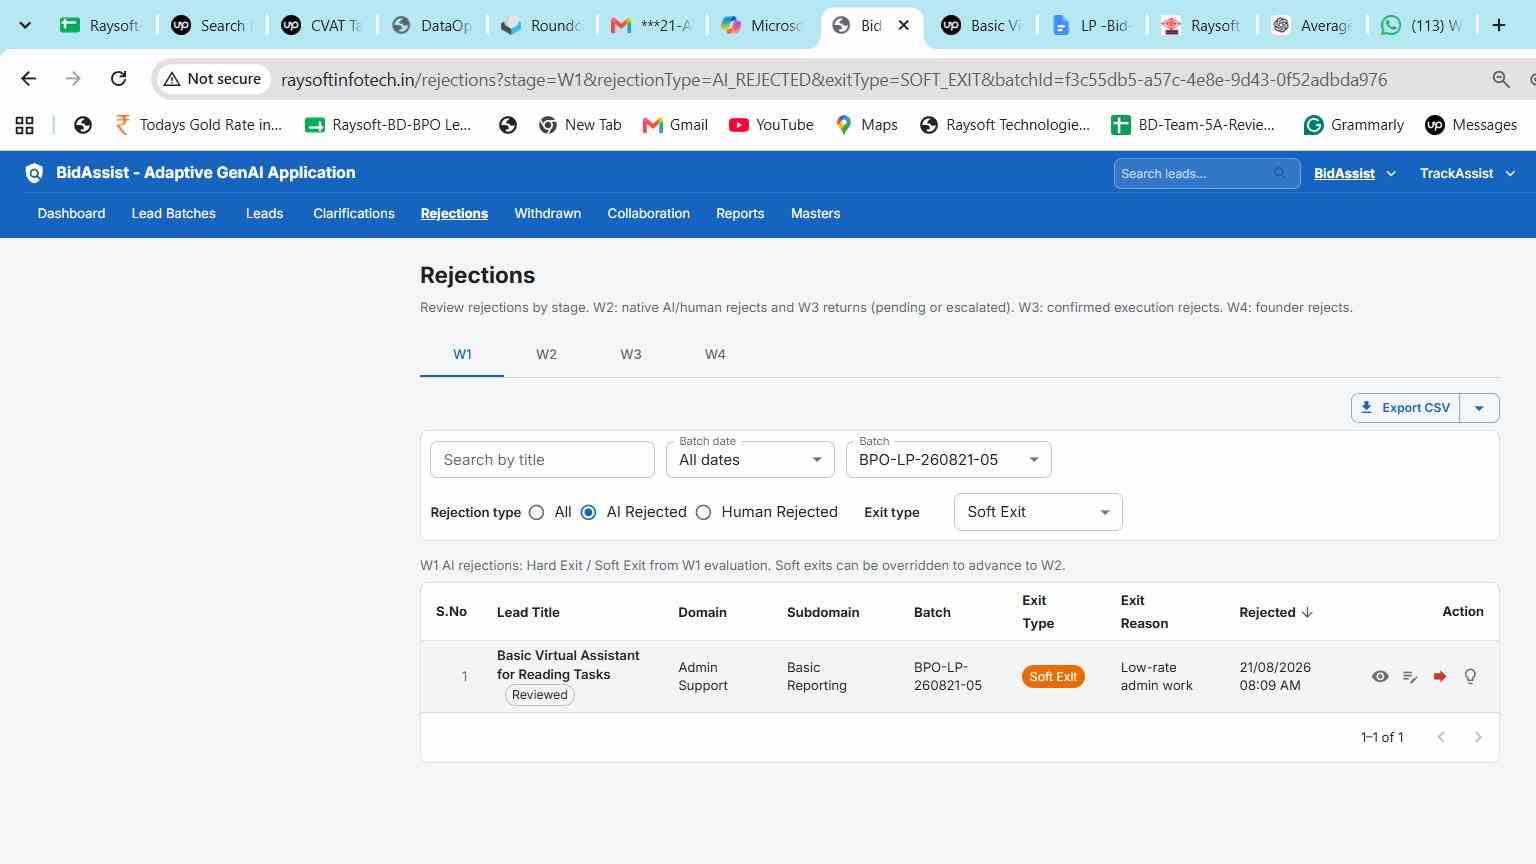Click the Search by title input field
Viewport: 1536px width, 864px height.
pos(542,460)
